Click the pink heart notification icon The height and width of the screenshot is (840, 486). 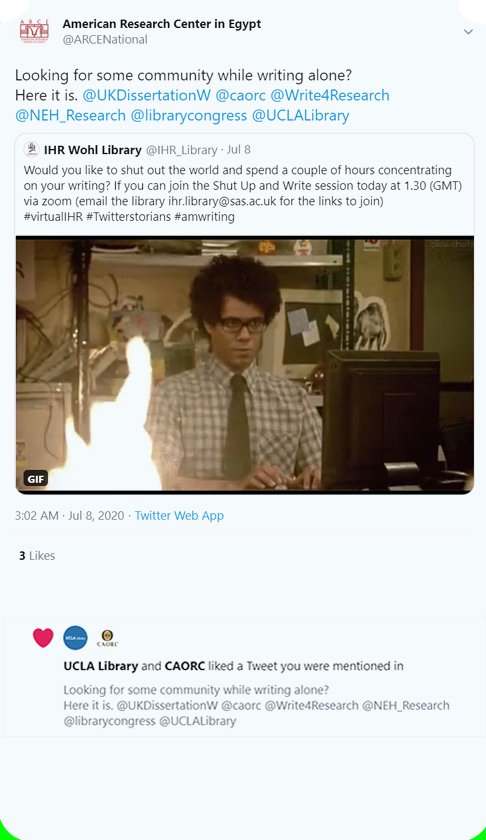pos(43,638)
